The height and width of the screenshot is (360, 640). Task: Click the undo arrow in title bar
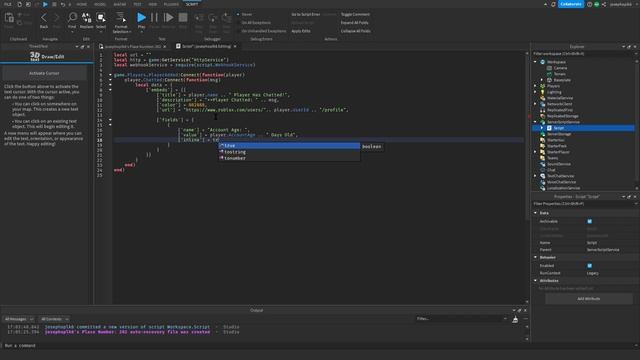click(62, 4)
